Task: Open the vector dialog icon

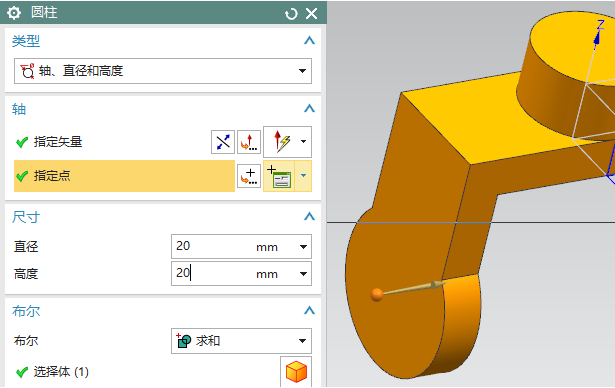Action: pyautogui.click(x=249, y=142)
